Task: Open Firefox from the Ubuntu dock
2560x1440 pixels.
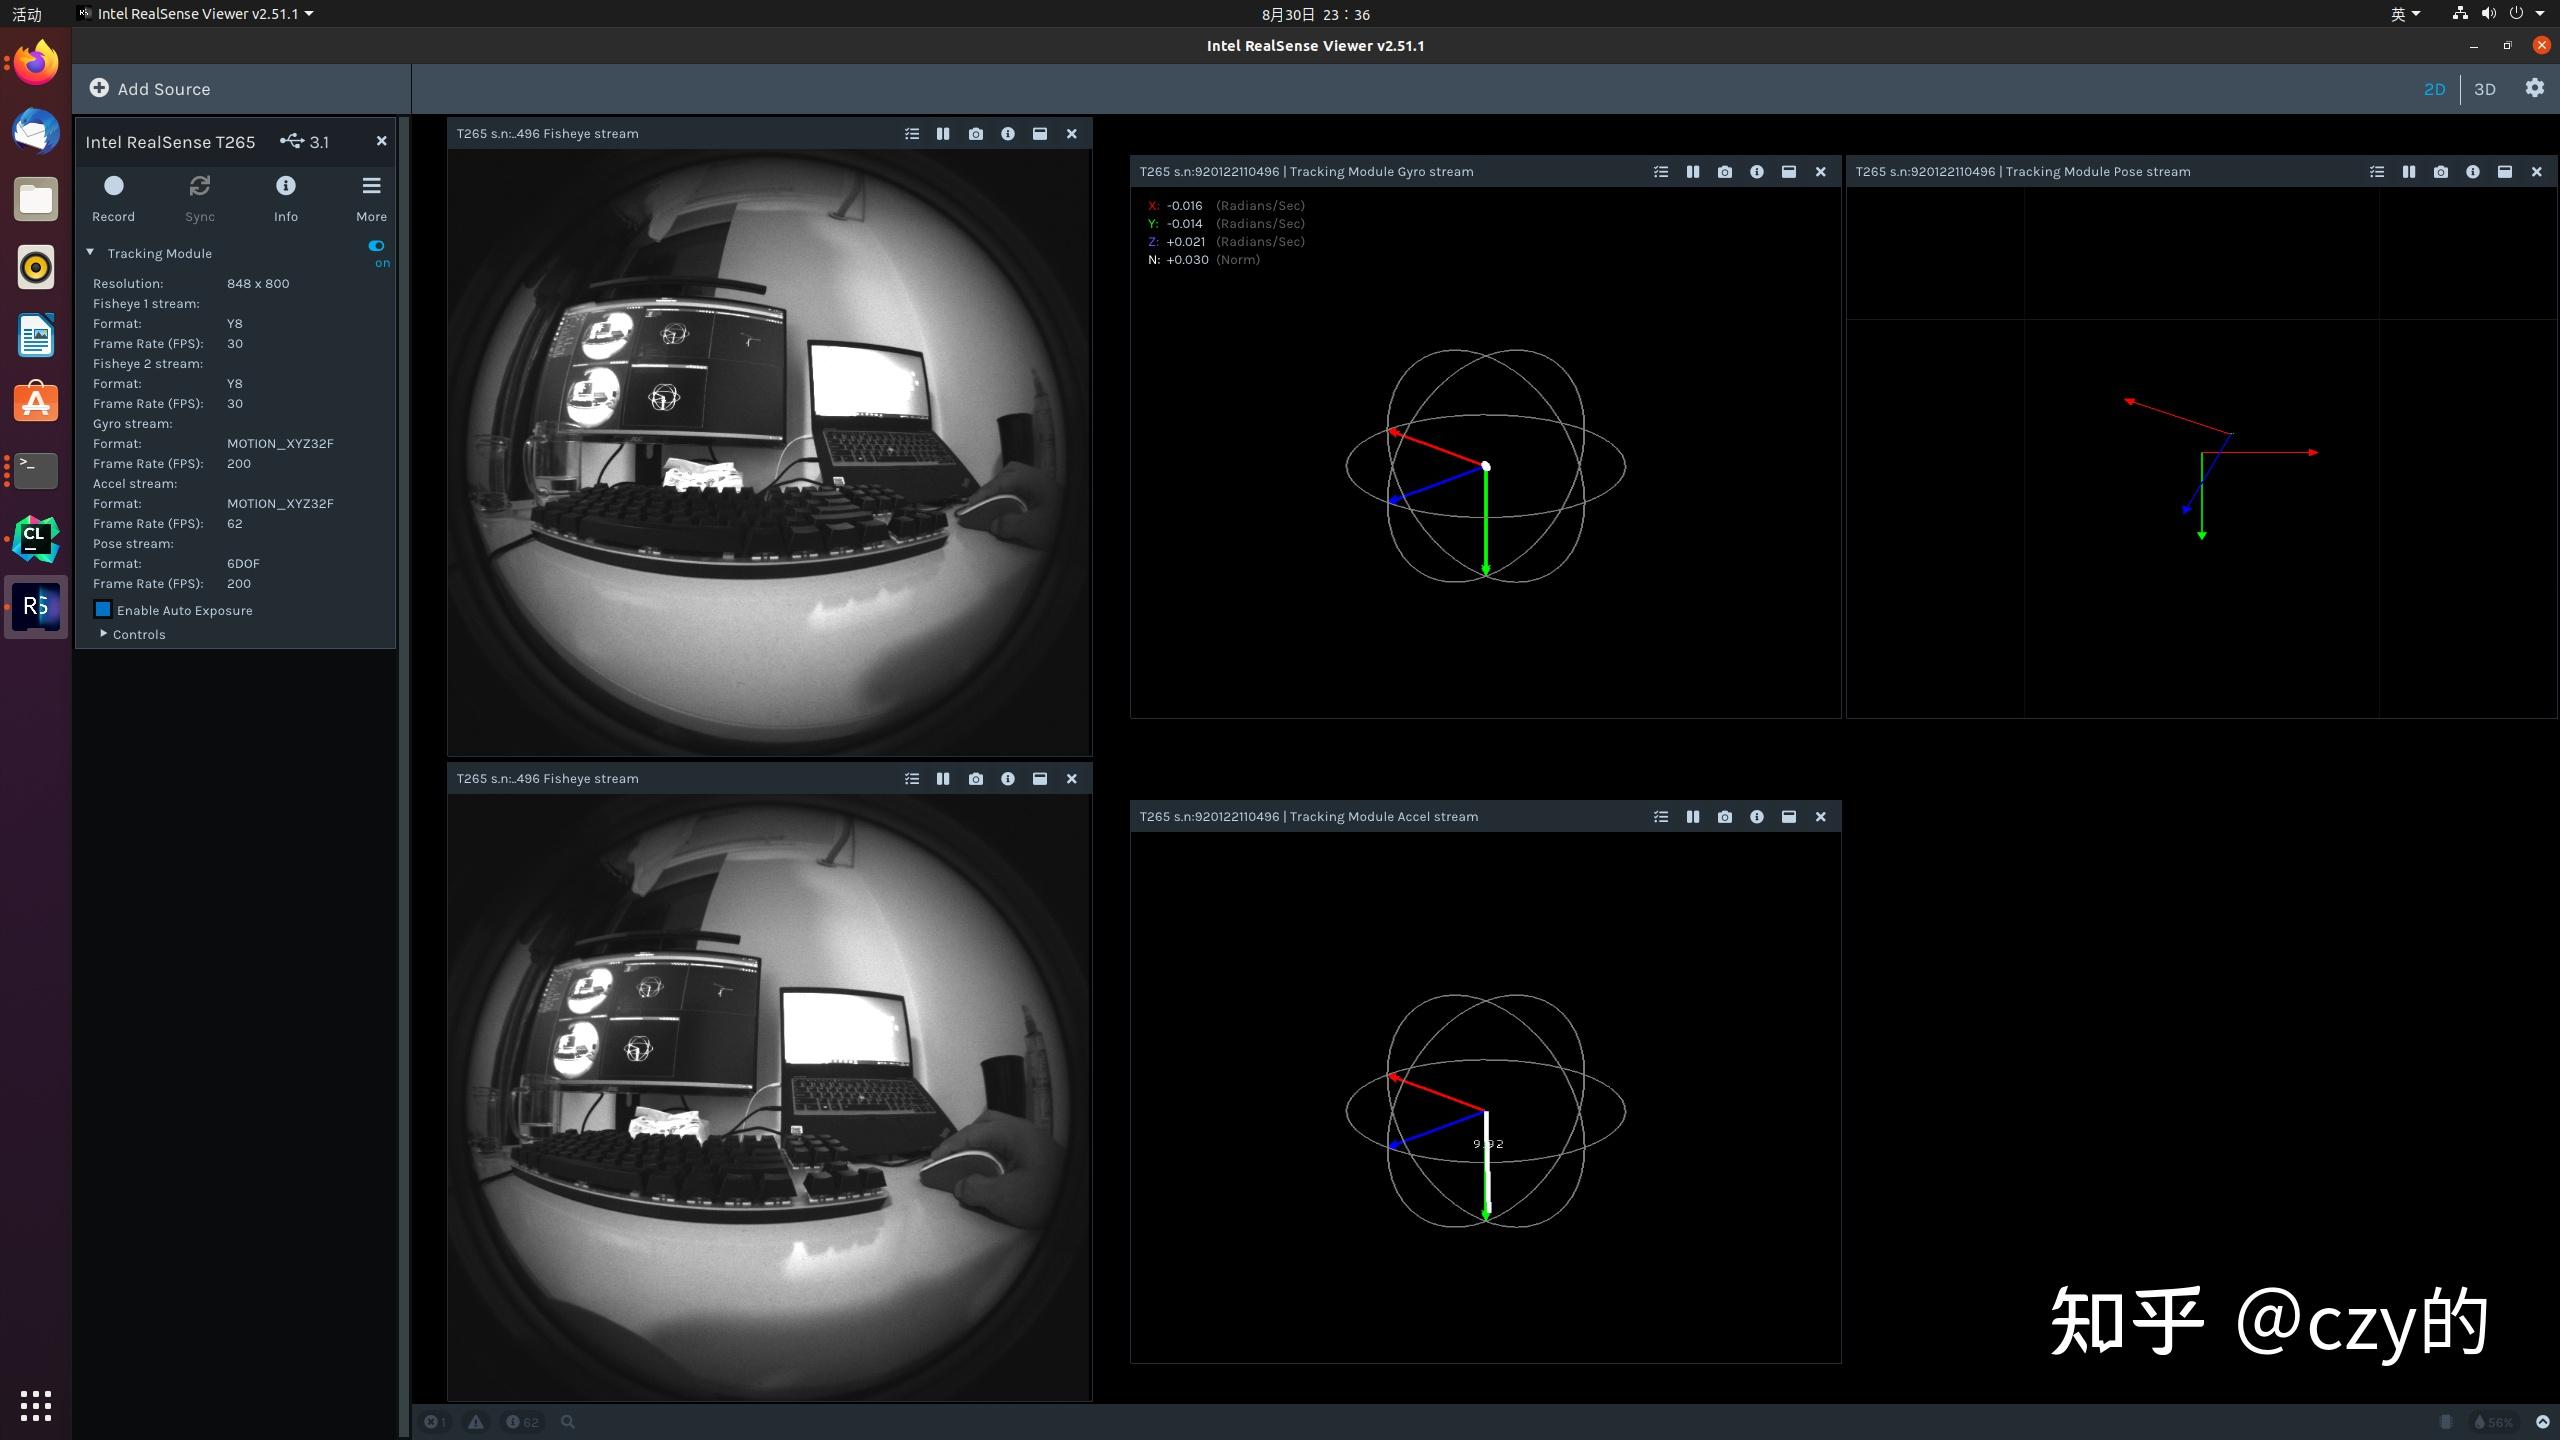Action: (x=36, y=63)
